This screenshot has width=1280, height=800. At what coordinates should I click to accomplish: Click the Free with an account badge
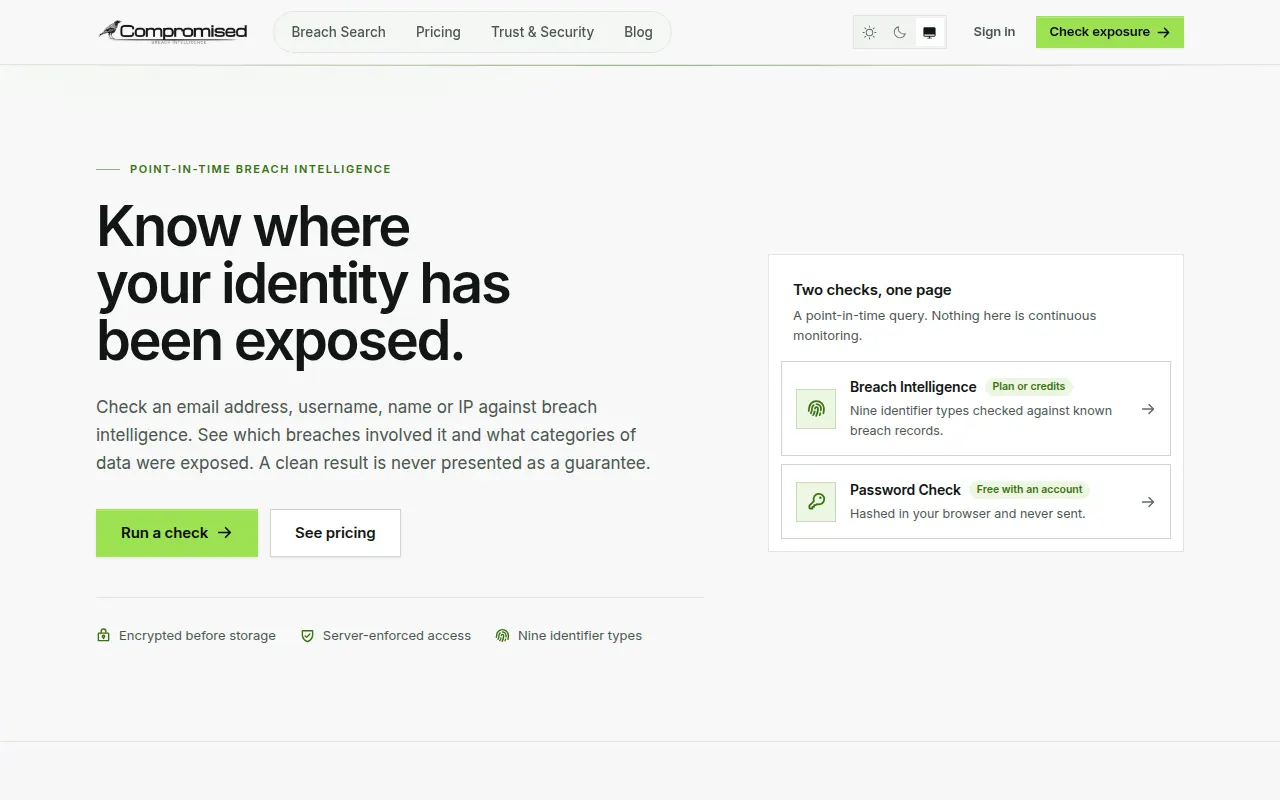(1029, 490)
